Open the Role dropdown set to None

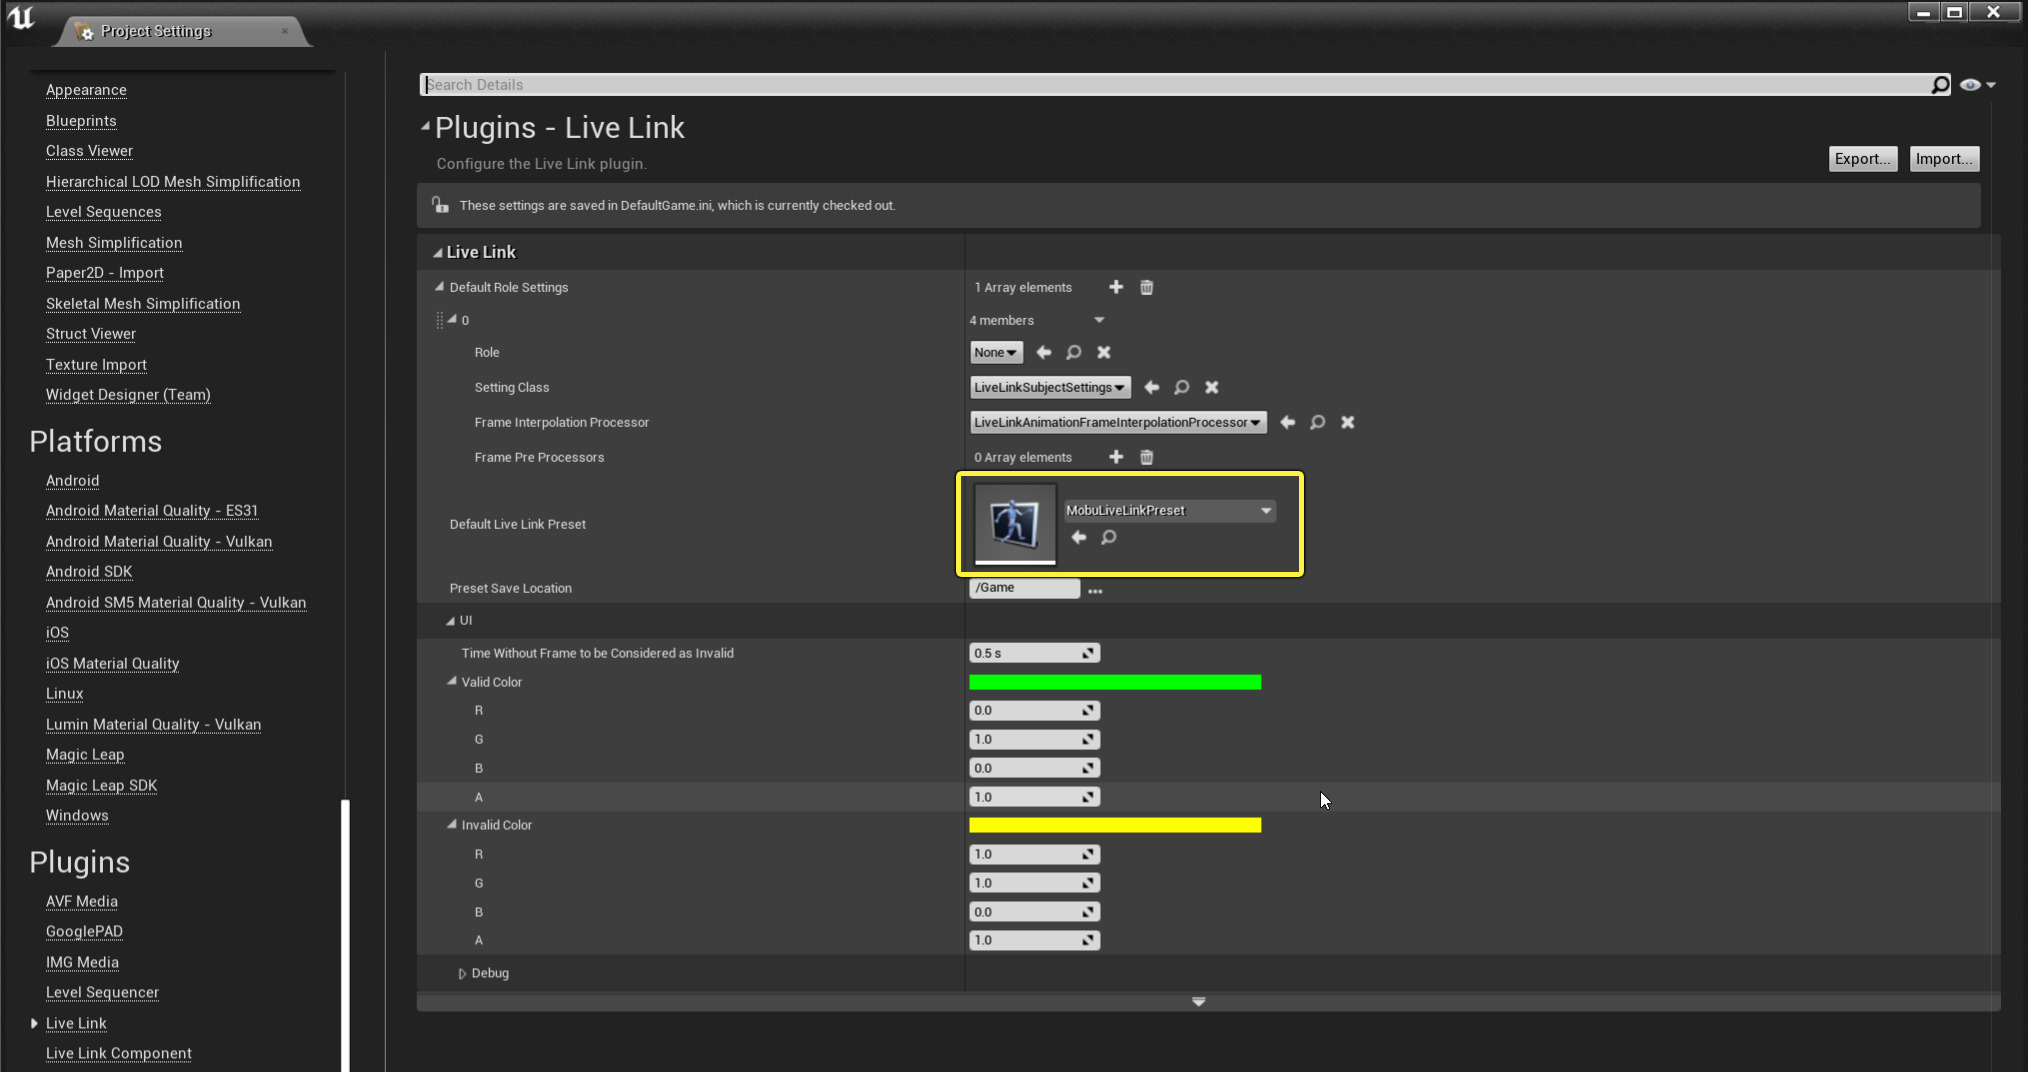[x=996, y=352]
